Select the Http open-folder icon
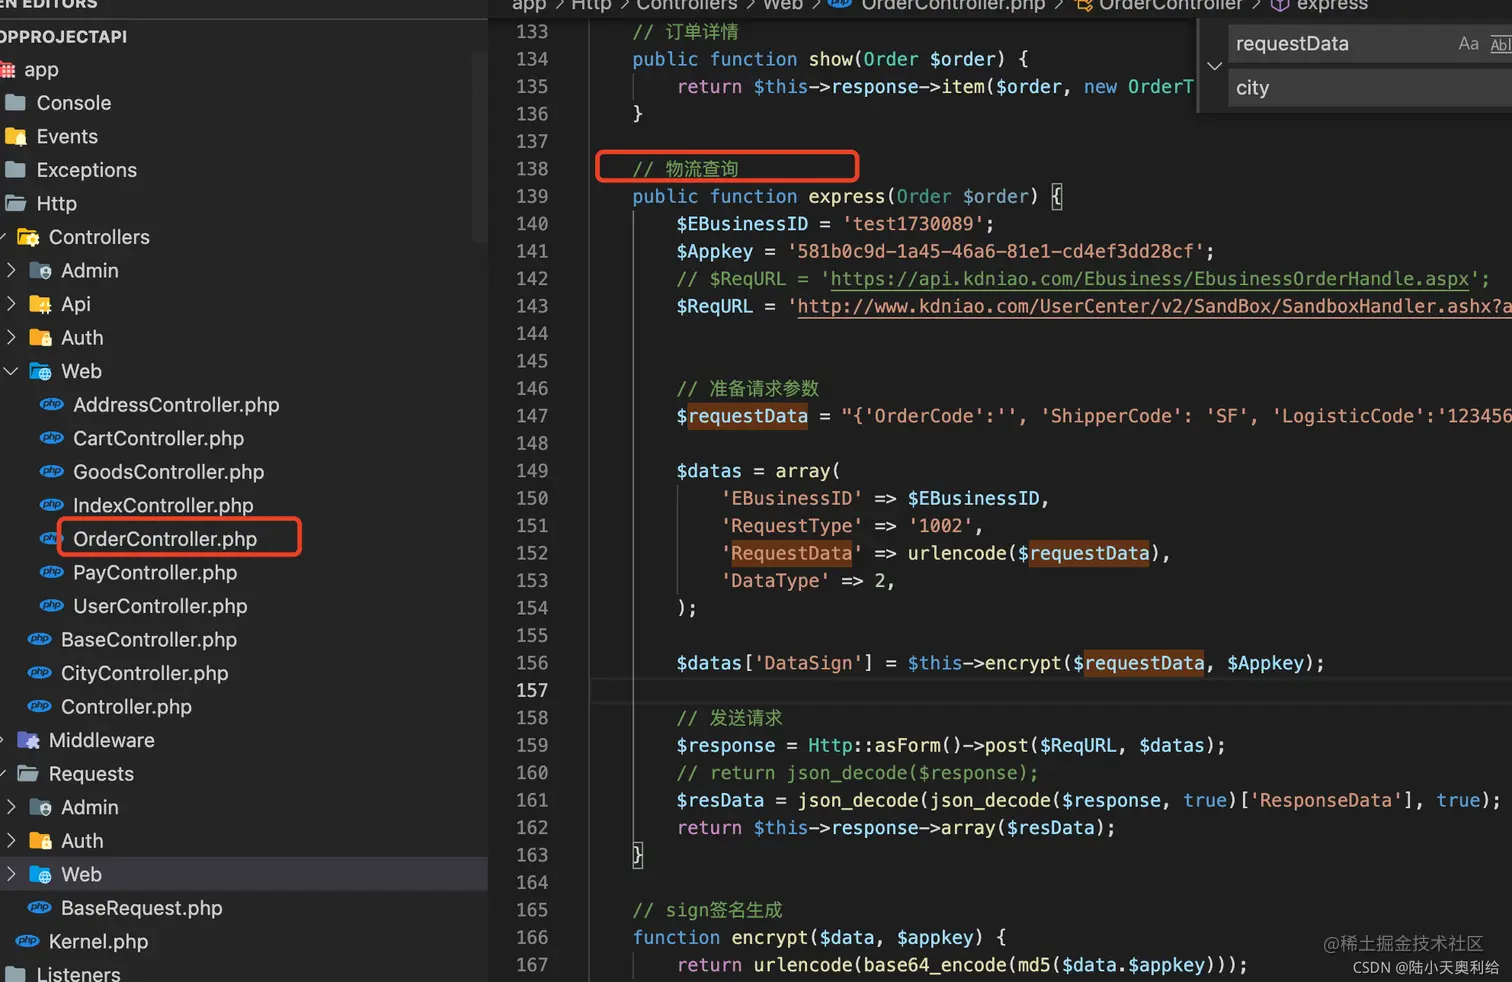The width and height of the screenshot is (1512, 982). (15, 204)
